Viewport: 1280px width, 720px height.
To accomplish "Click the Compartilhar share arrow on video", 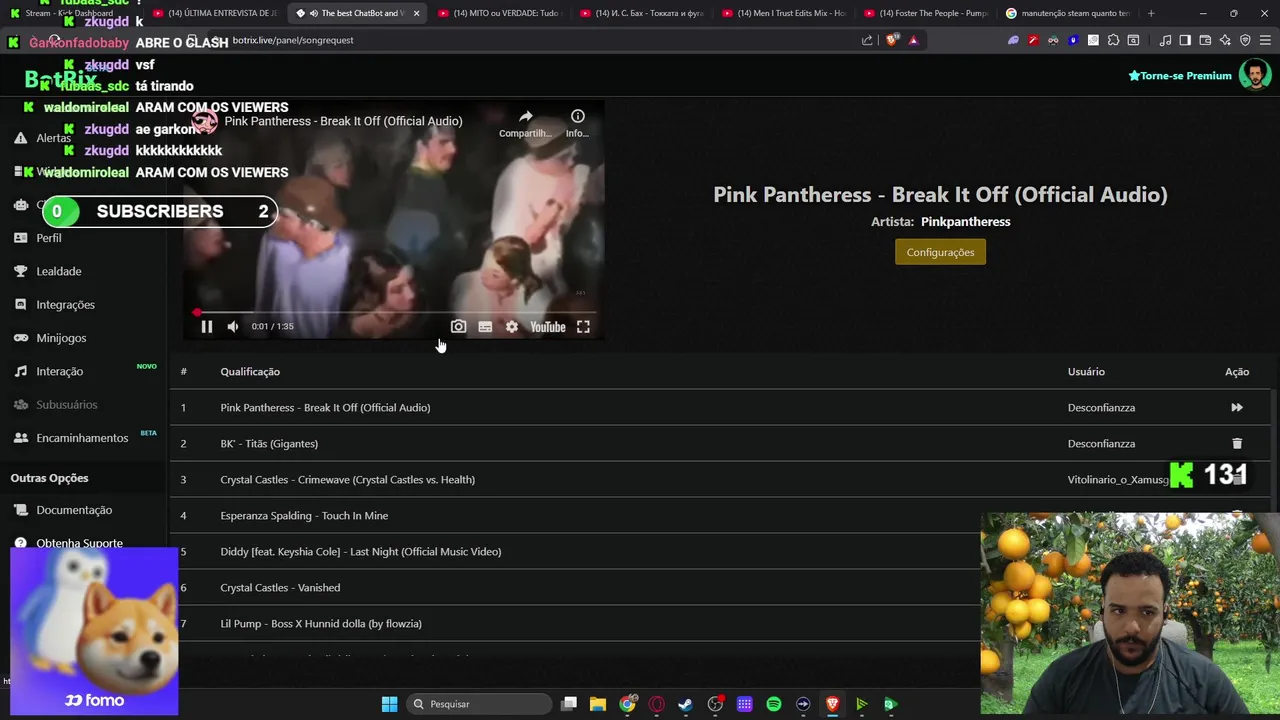I will (x=525, y=123).
